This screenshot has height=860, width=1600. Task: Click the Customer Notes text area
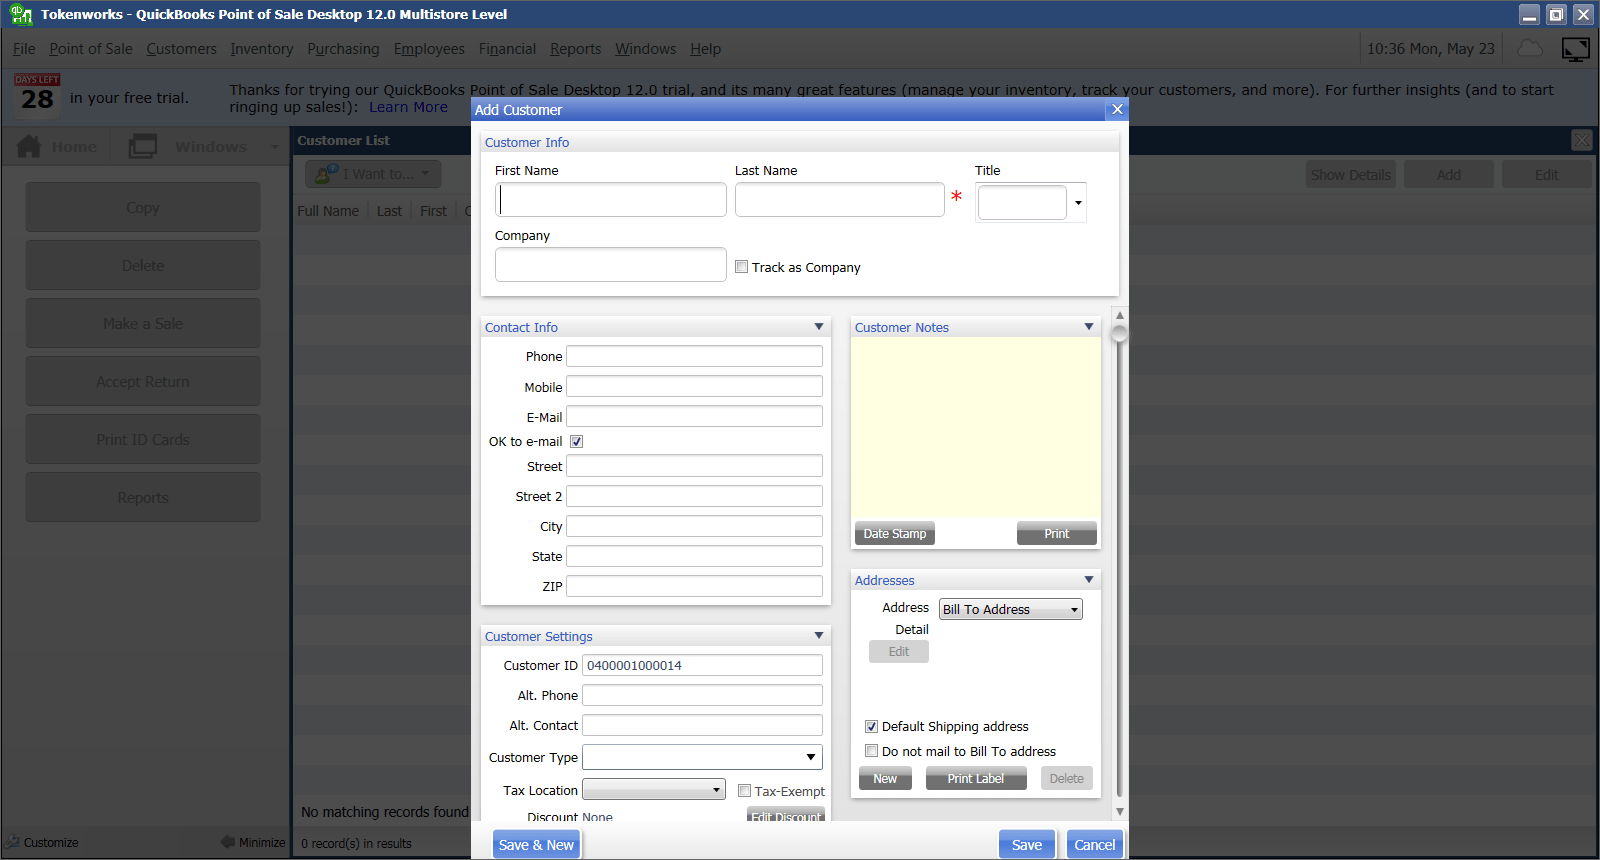tap(976, 427)
